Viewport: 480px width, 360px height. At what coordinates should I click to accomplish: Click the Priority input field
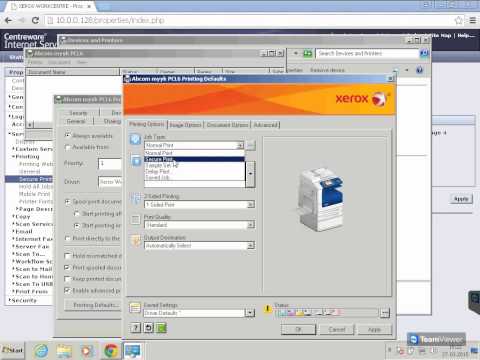(x=110, y=163)
